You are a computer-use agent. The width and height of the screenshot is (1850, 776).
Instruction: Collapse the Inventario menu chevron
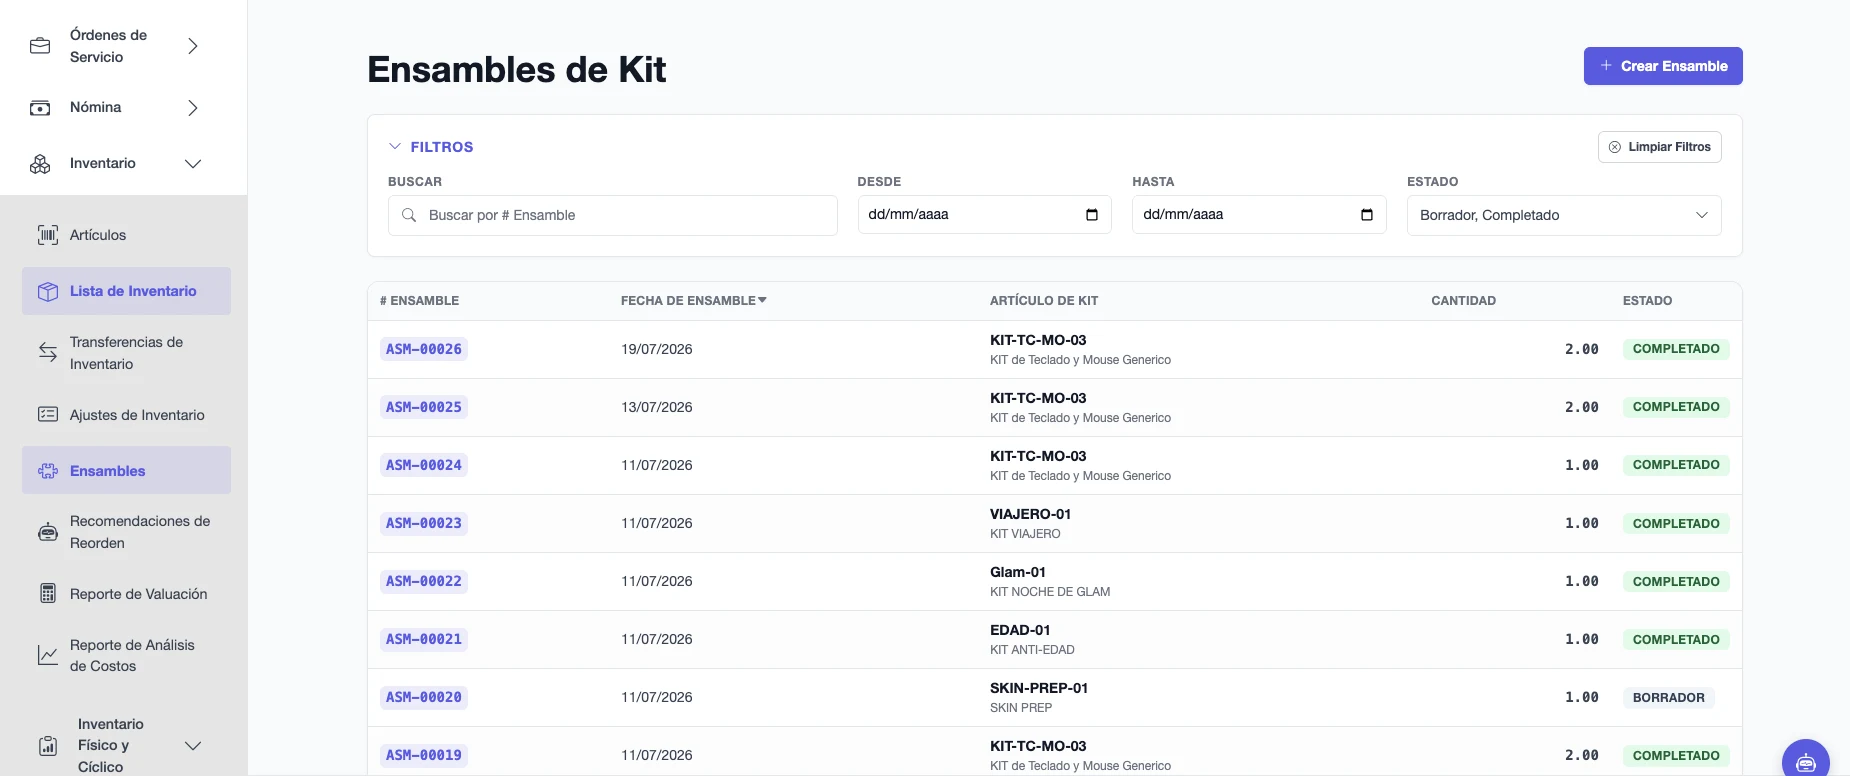(193, 164)
